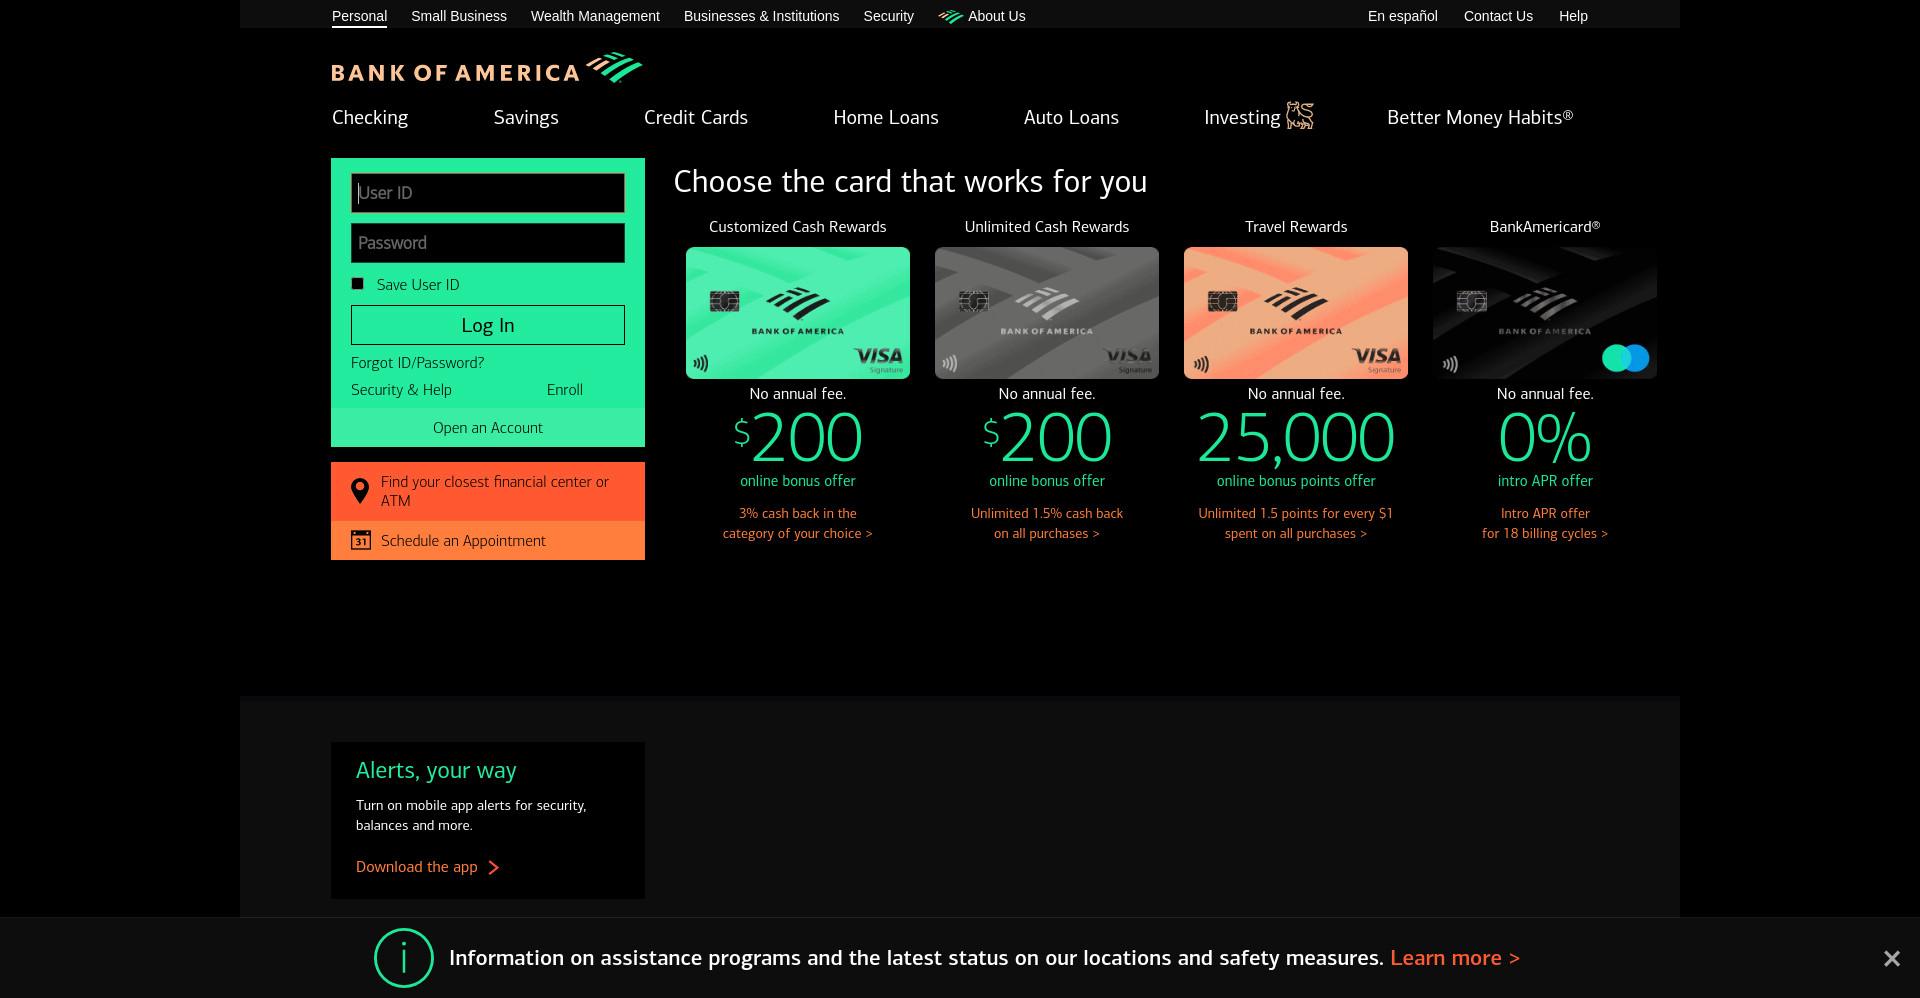Open Unlimited 1.5 points per $1 link
The image size is (1920, 998).
click(1296, 524)
